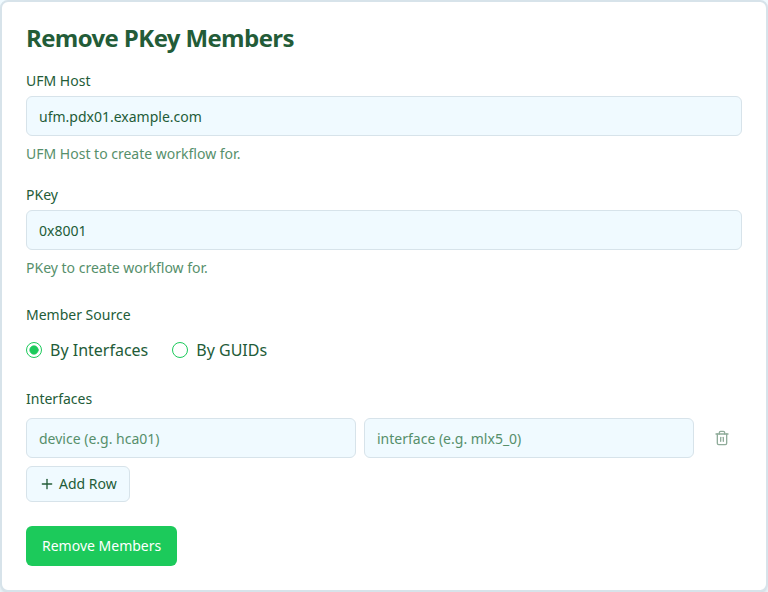Click 'UFM Host to create workflow for.' hint
The height and width of the screenshot is (592, 768).
pos(133,154)
